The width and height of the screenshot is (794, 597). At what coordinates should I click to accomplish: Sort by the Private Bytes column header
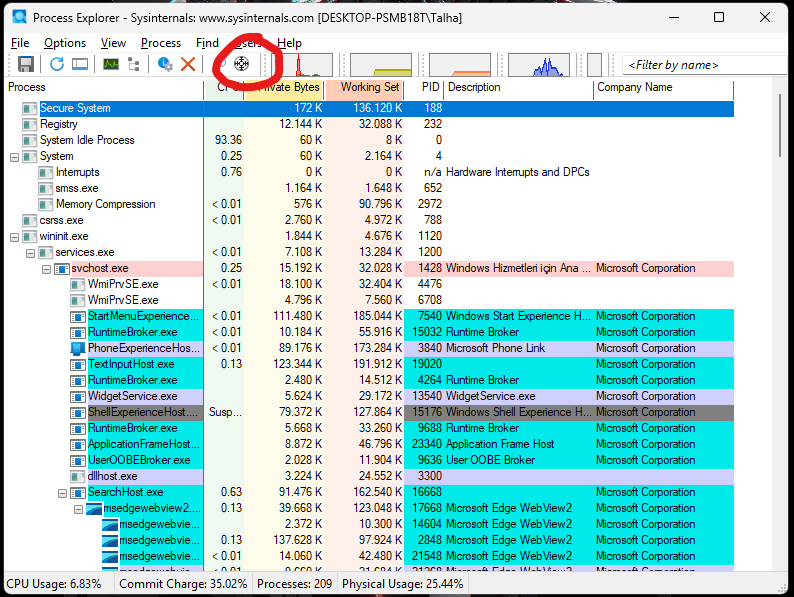tap(284, 87)
